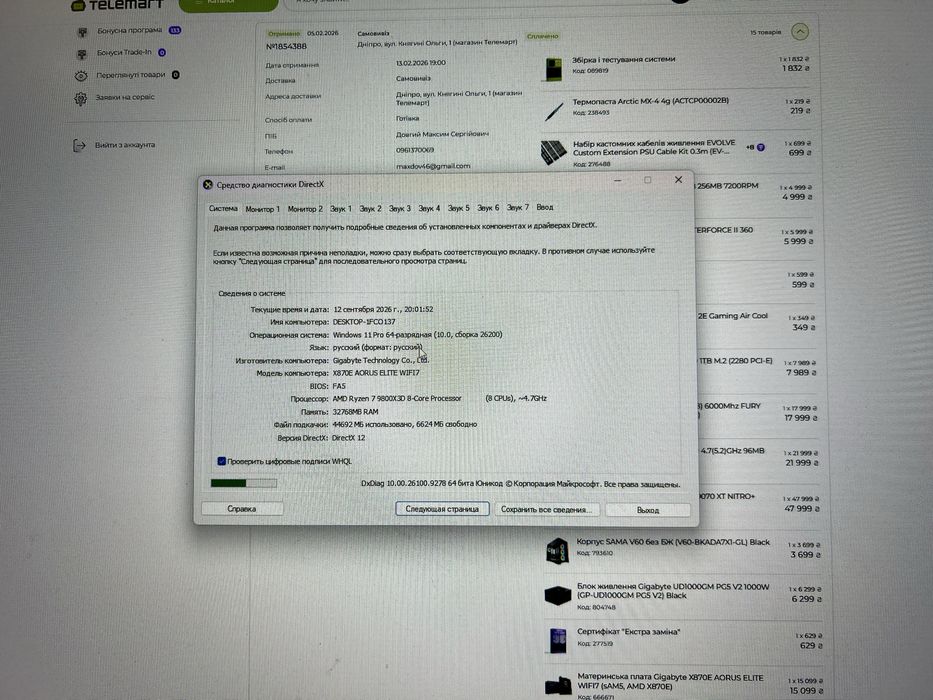Click the Telemart logo
Viewport: 933px width, 700px height.
point(117,5)
